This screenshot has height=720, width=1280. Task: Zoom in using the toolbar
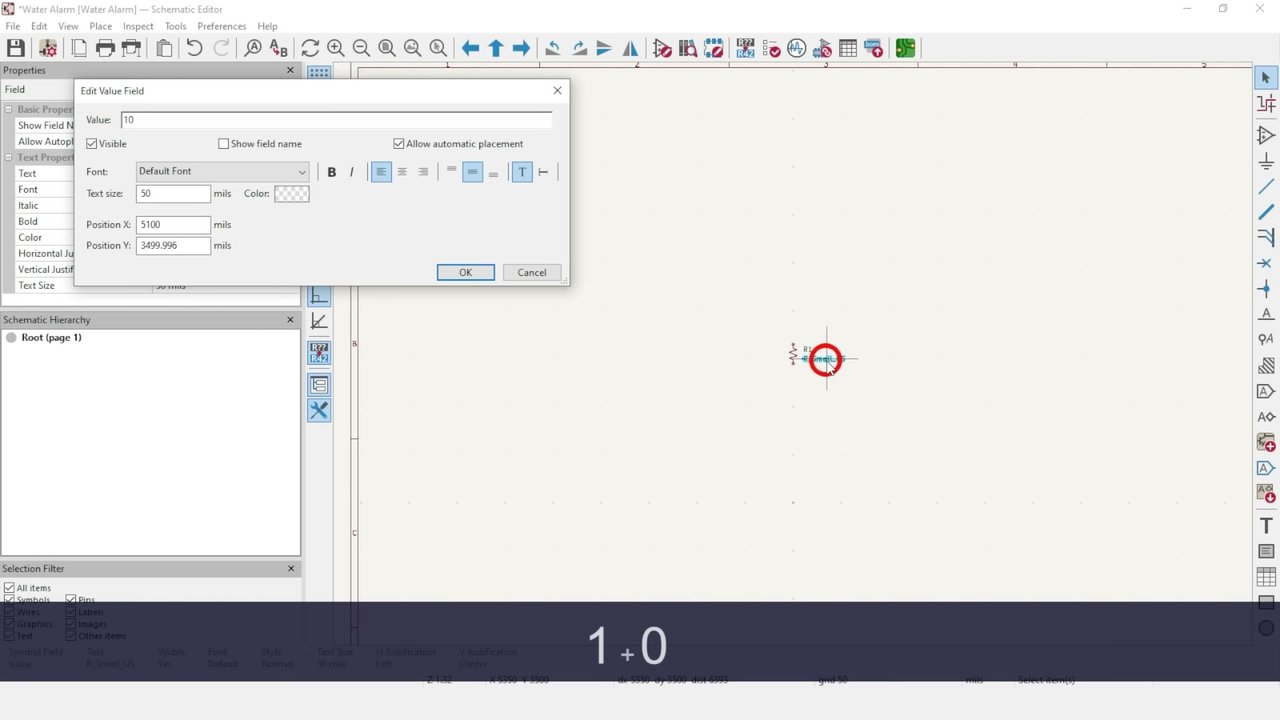tap(336, 48)
